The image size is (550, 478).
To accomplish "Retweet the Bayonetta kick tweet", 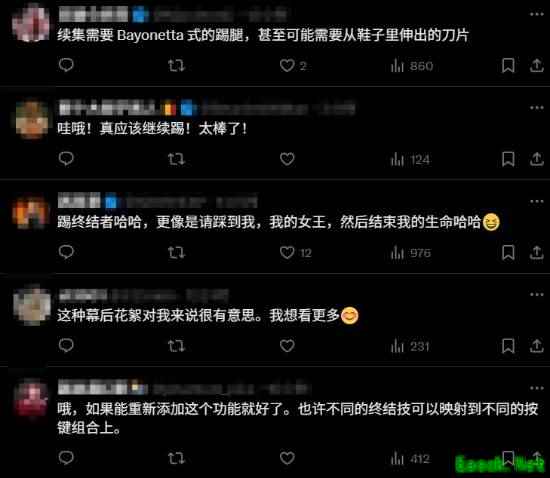I will [x=176, y=66].
